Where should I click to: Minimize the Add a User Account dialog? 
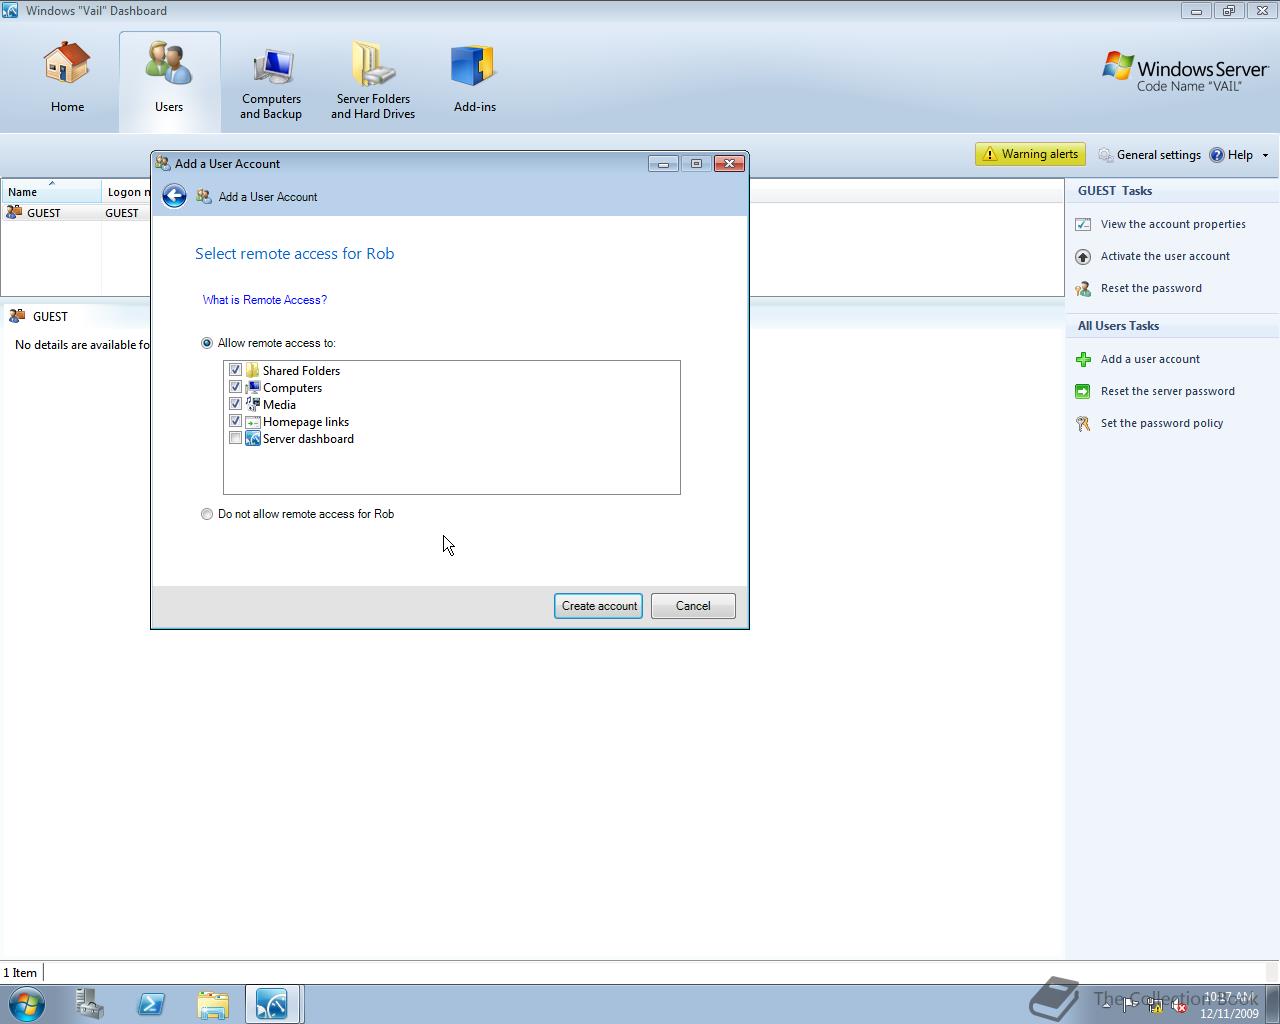click(x=663, y=164)
